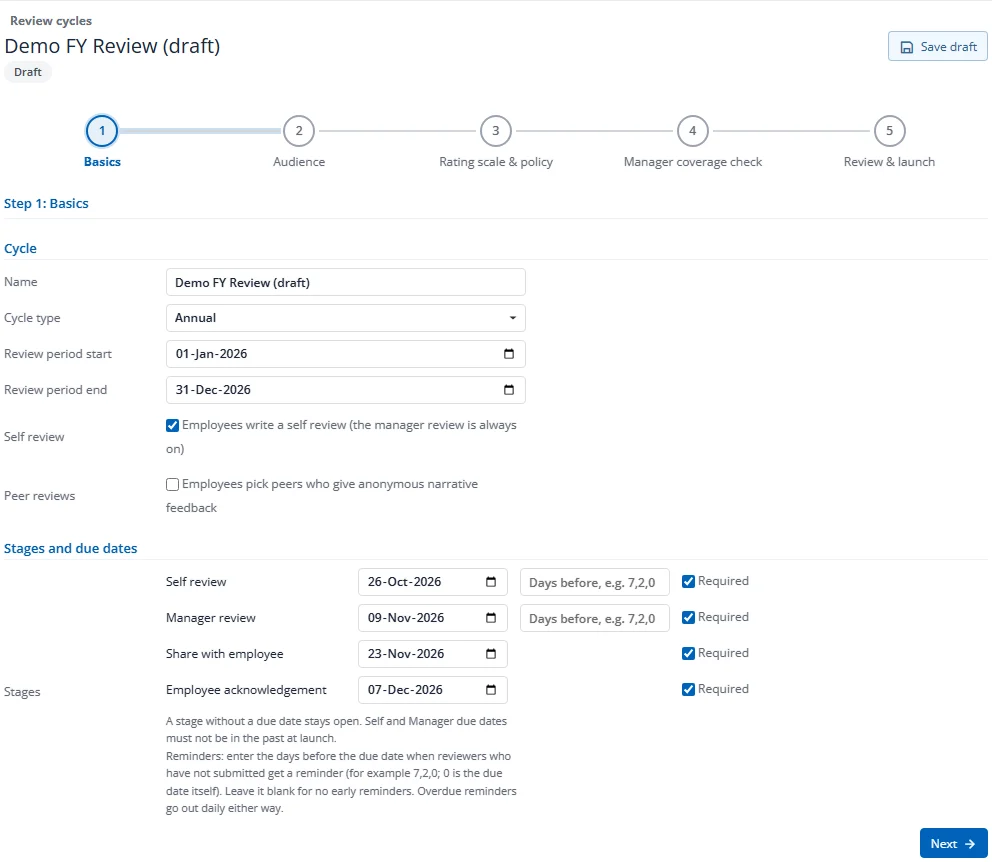Screen dimensions: 992x862
Task: Click Next to continue
Action: click(x=953, y=844)
